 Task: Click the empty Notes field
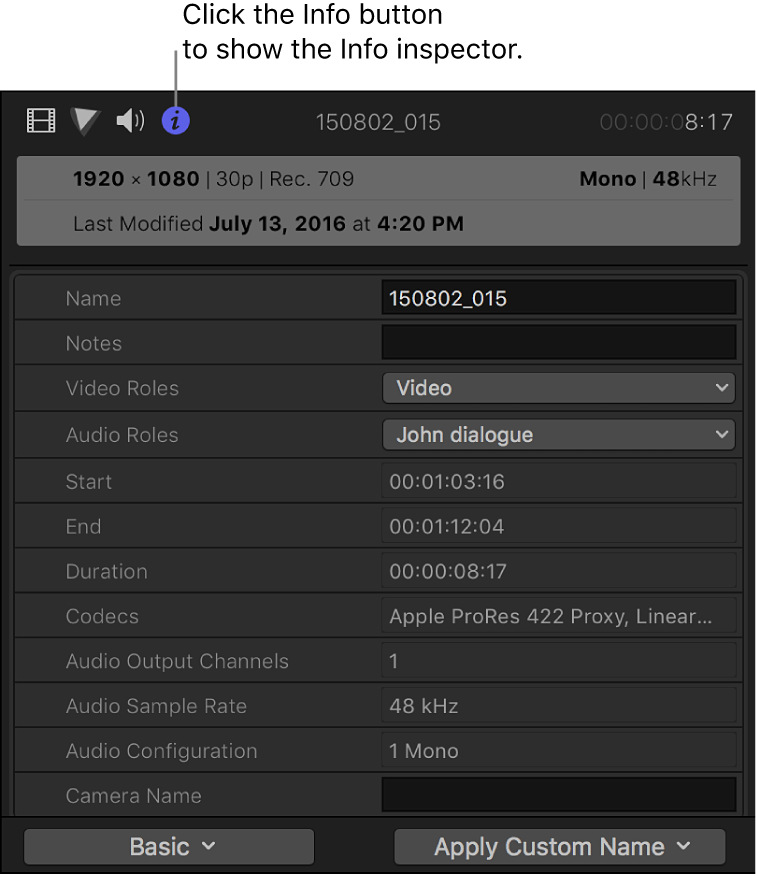(558, 342)
